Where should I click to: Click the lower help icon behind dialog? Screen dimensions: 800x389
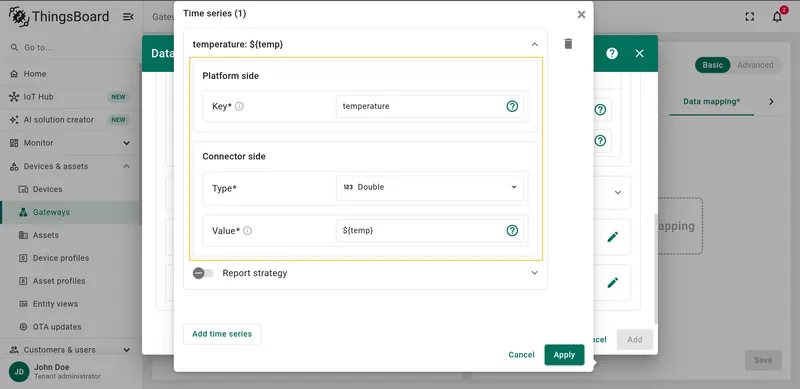601,140
